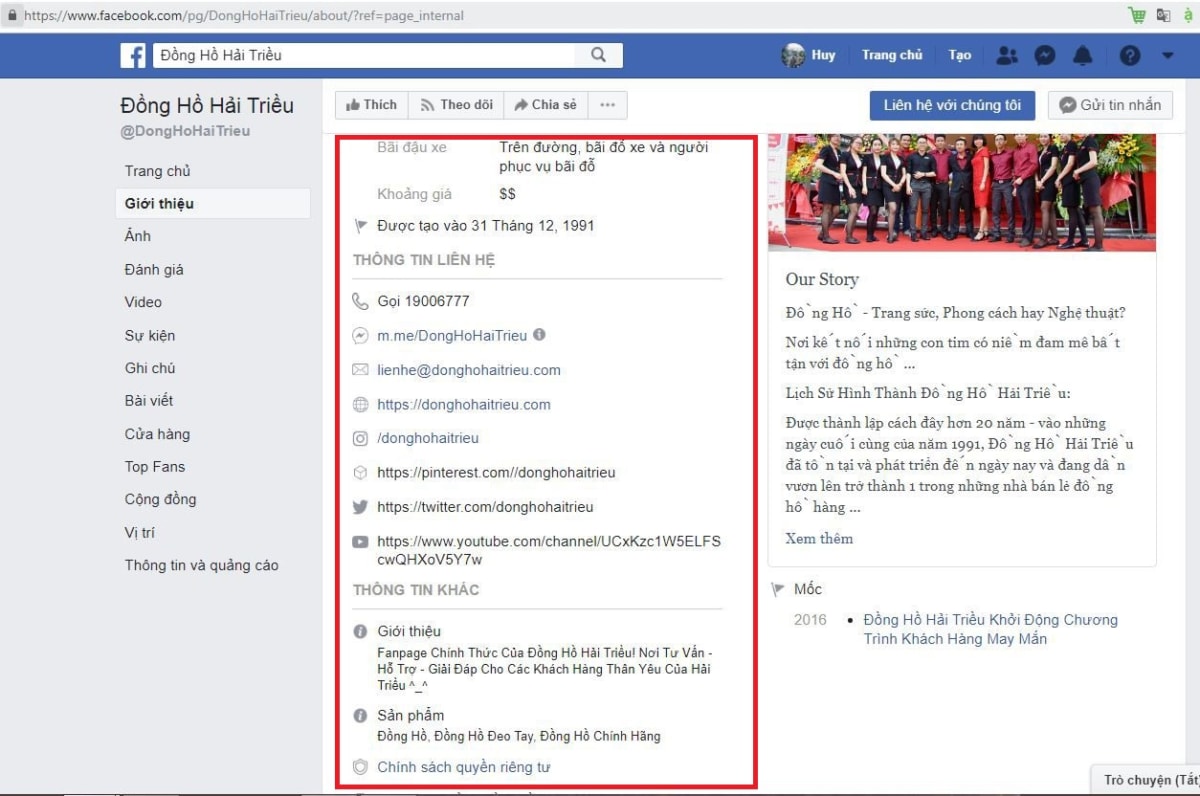Click the Facebook logo in the top bar
Viewport: 1200px width, 796px height.
click(133, 56)
